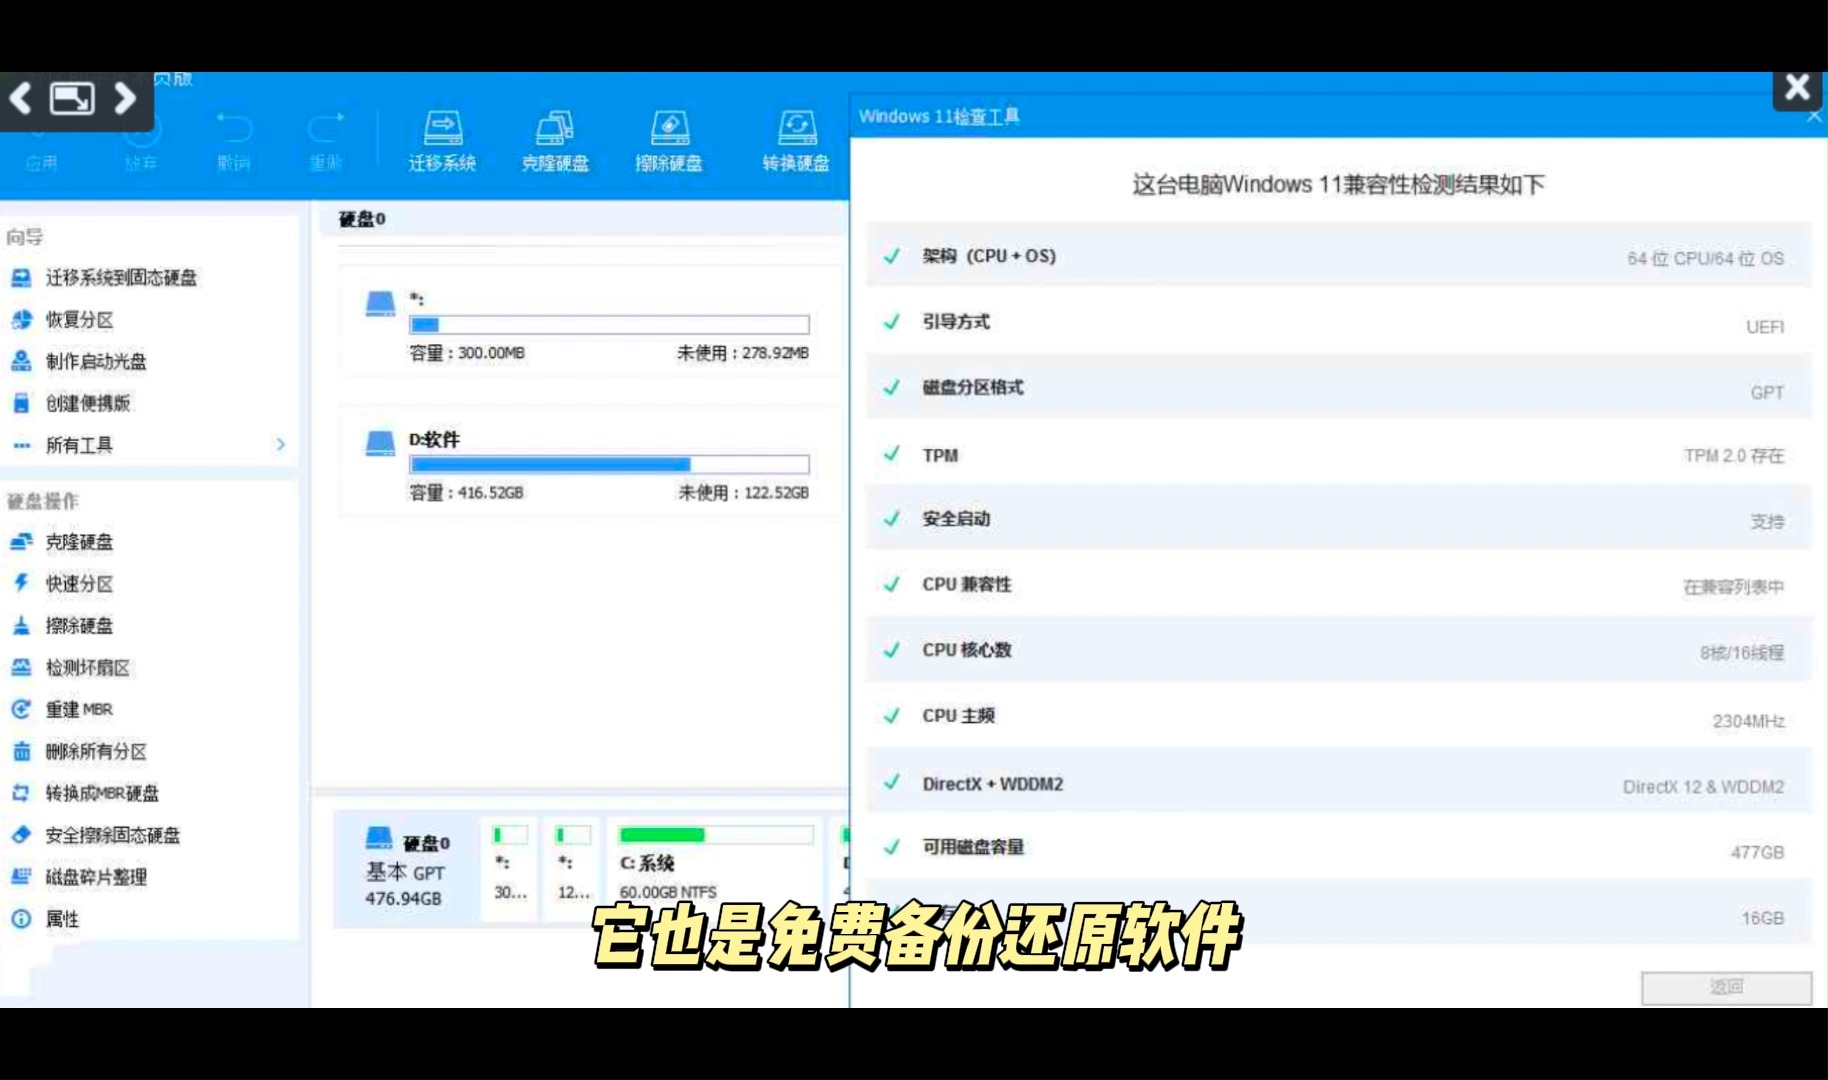Close the image viewer overlay
The image size is (1828, 1080).
(x=1797, y=88)
